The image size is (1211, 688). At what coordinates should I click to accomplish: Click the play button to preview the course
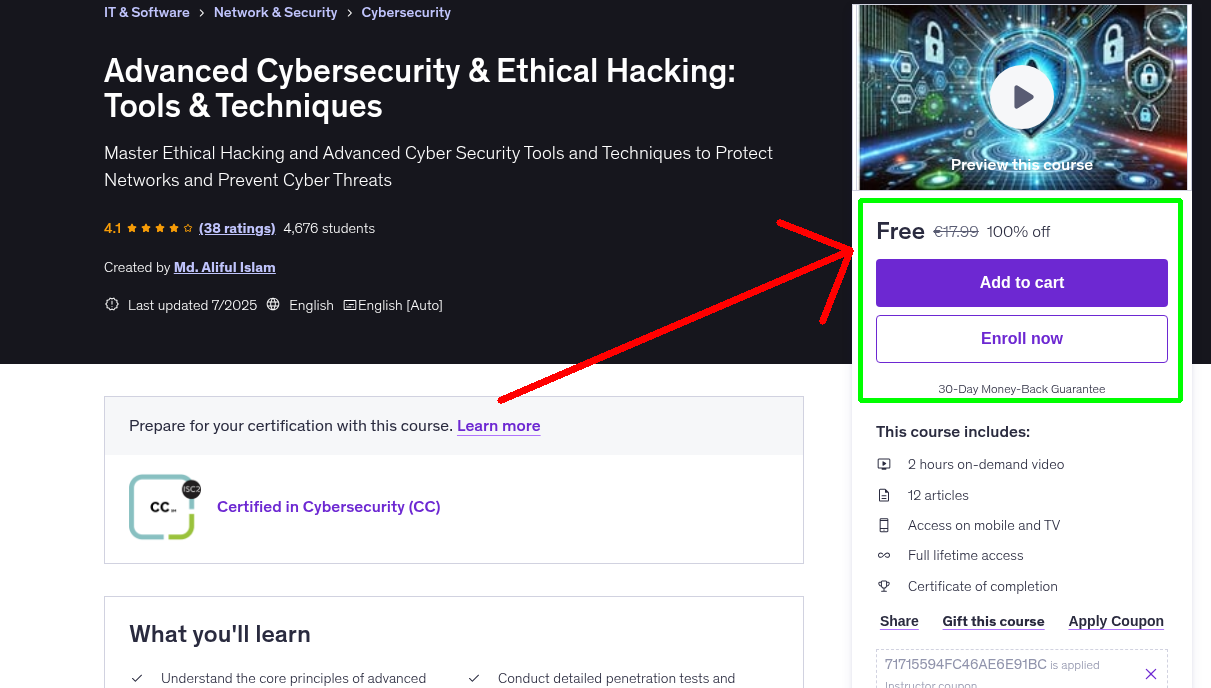click(1021, 96)
